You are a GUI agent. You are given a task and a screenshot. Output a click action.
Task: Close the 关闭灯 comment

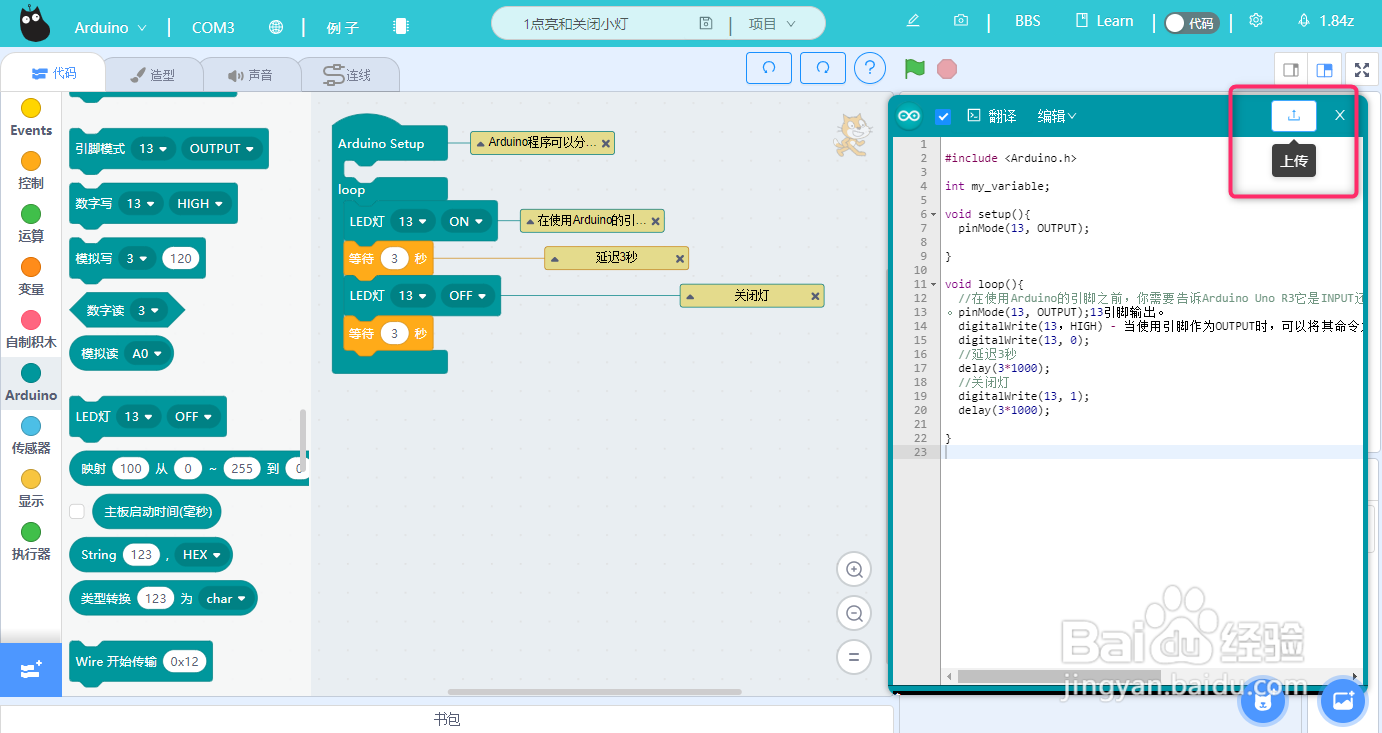[816, 296]
